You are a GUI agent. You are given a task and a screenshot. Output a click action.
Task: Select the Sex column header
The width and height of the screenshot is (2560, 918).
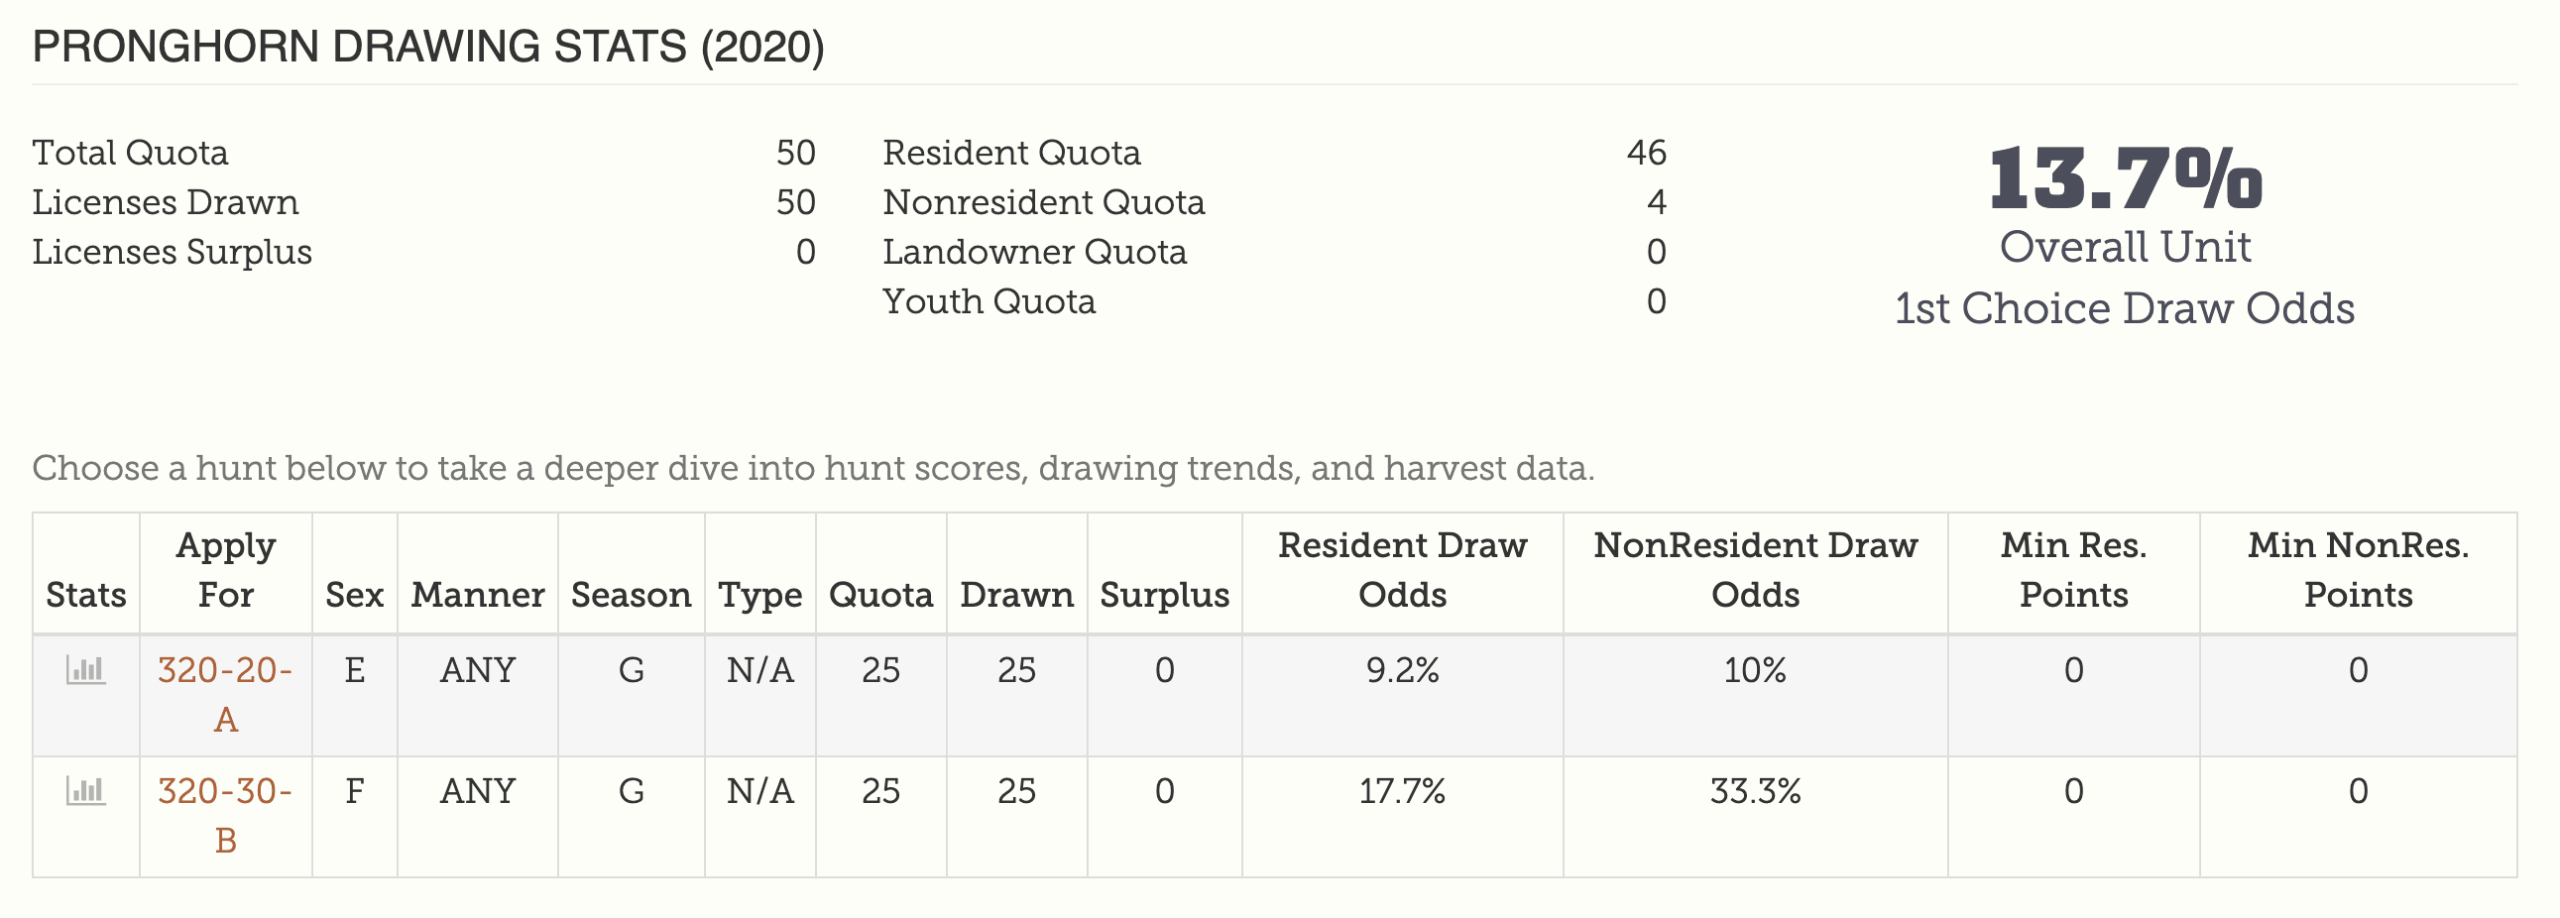354,595
